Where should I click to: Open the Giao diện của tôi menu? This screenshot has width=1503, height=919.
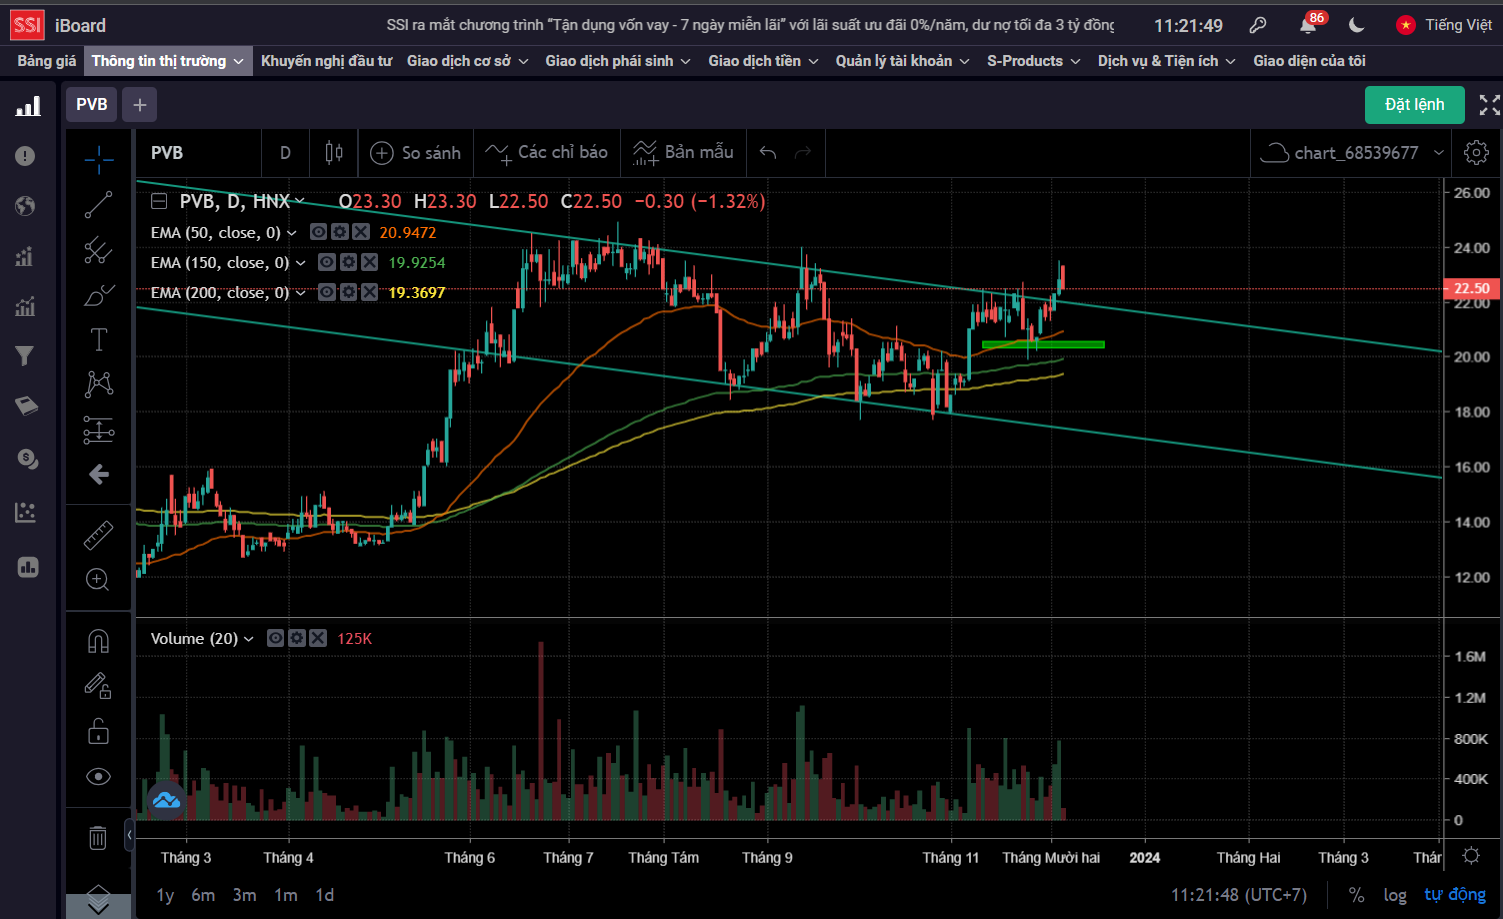pos(1309,61)
